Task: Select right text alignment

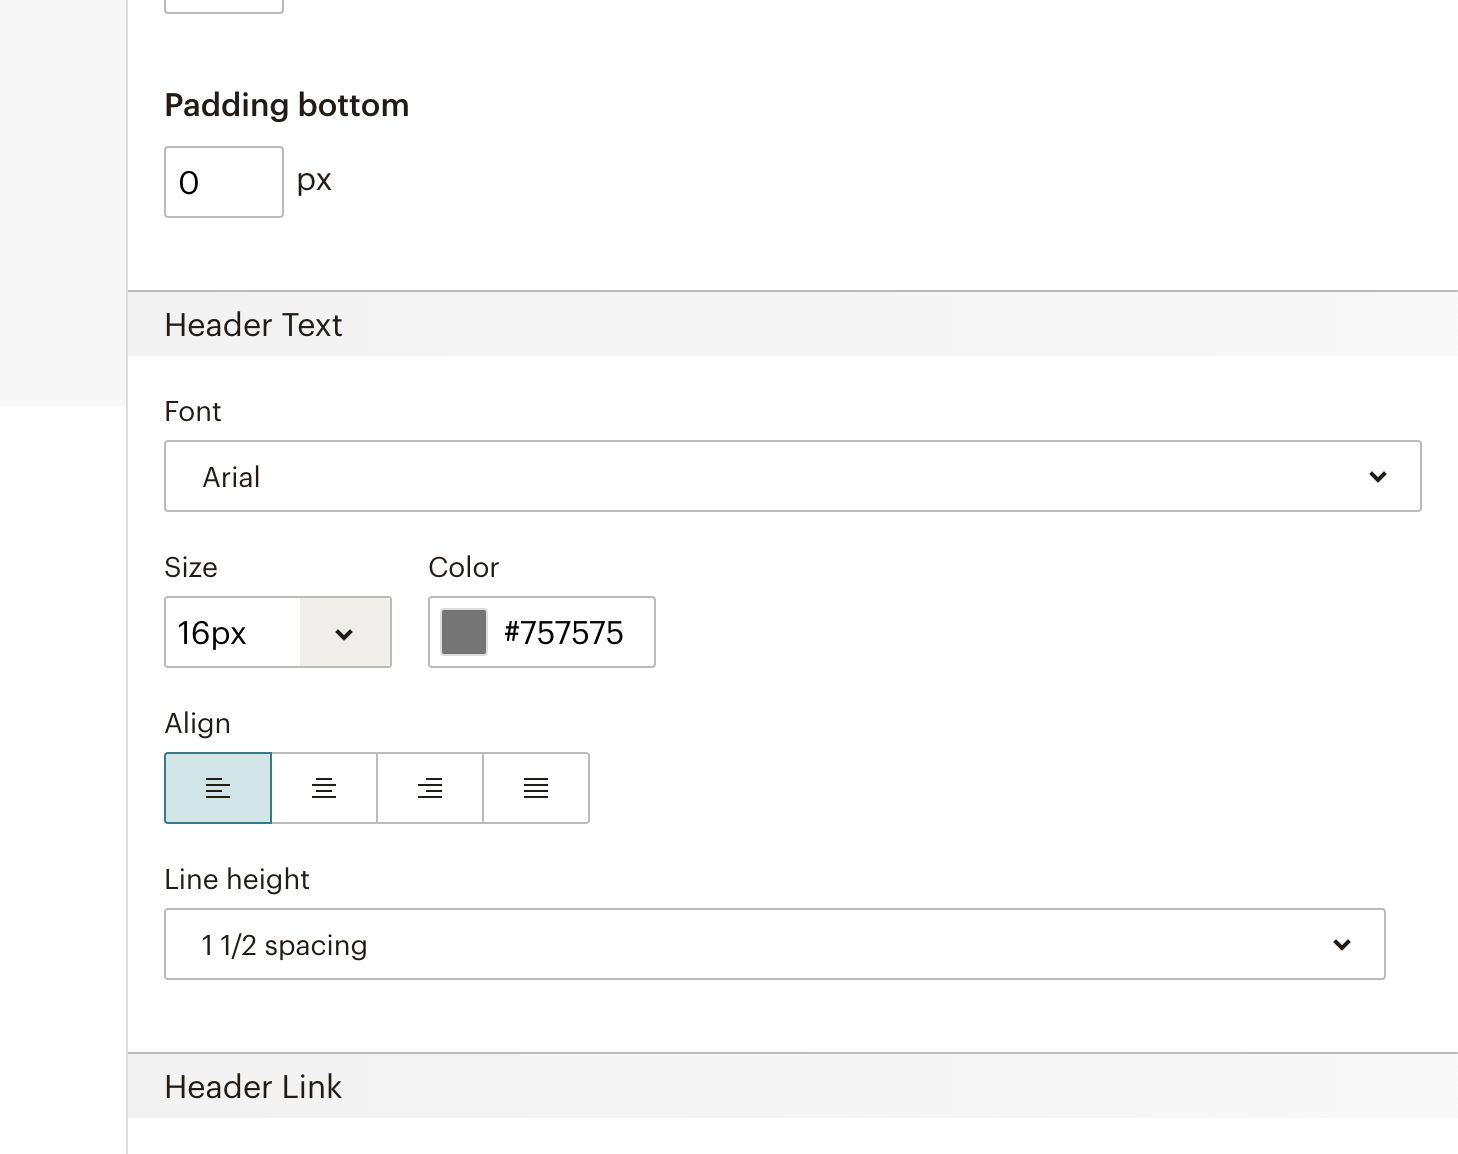Action: coord(430,788)
